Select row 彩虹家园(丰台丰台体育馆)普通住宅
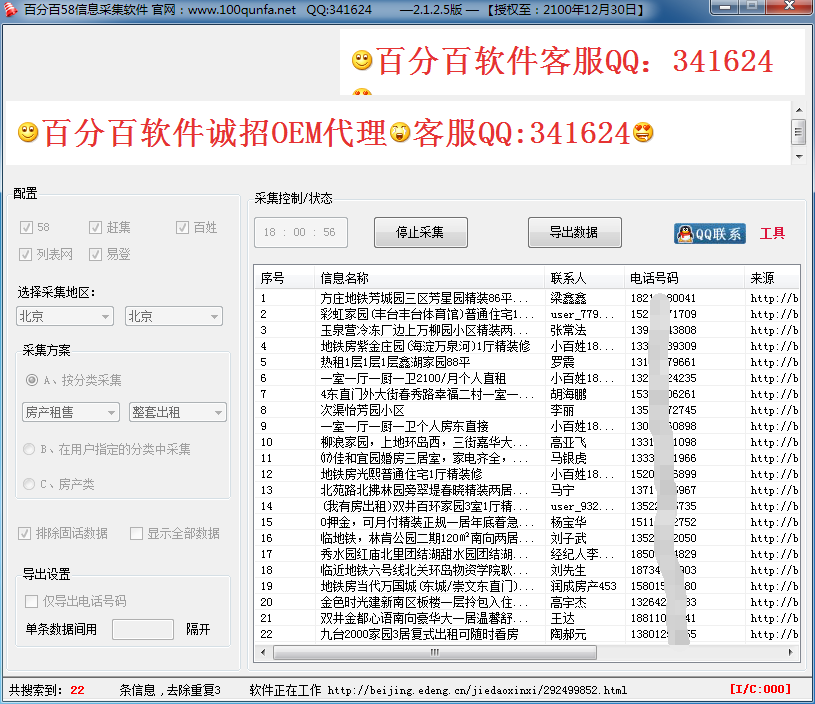This screenshot has height=704, width=815. [527, 314]
